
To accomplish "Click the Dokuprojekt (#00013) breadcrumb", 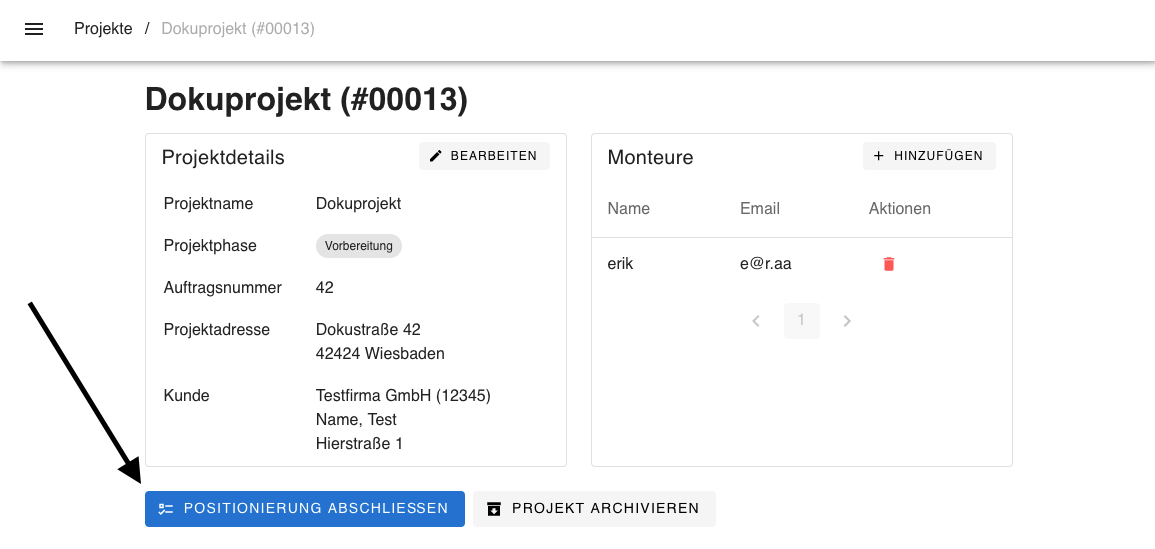I will click(238, 29).
